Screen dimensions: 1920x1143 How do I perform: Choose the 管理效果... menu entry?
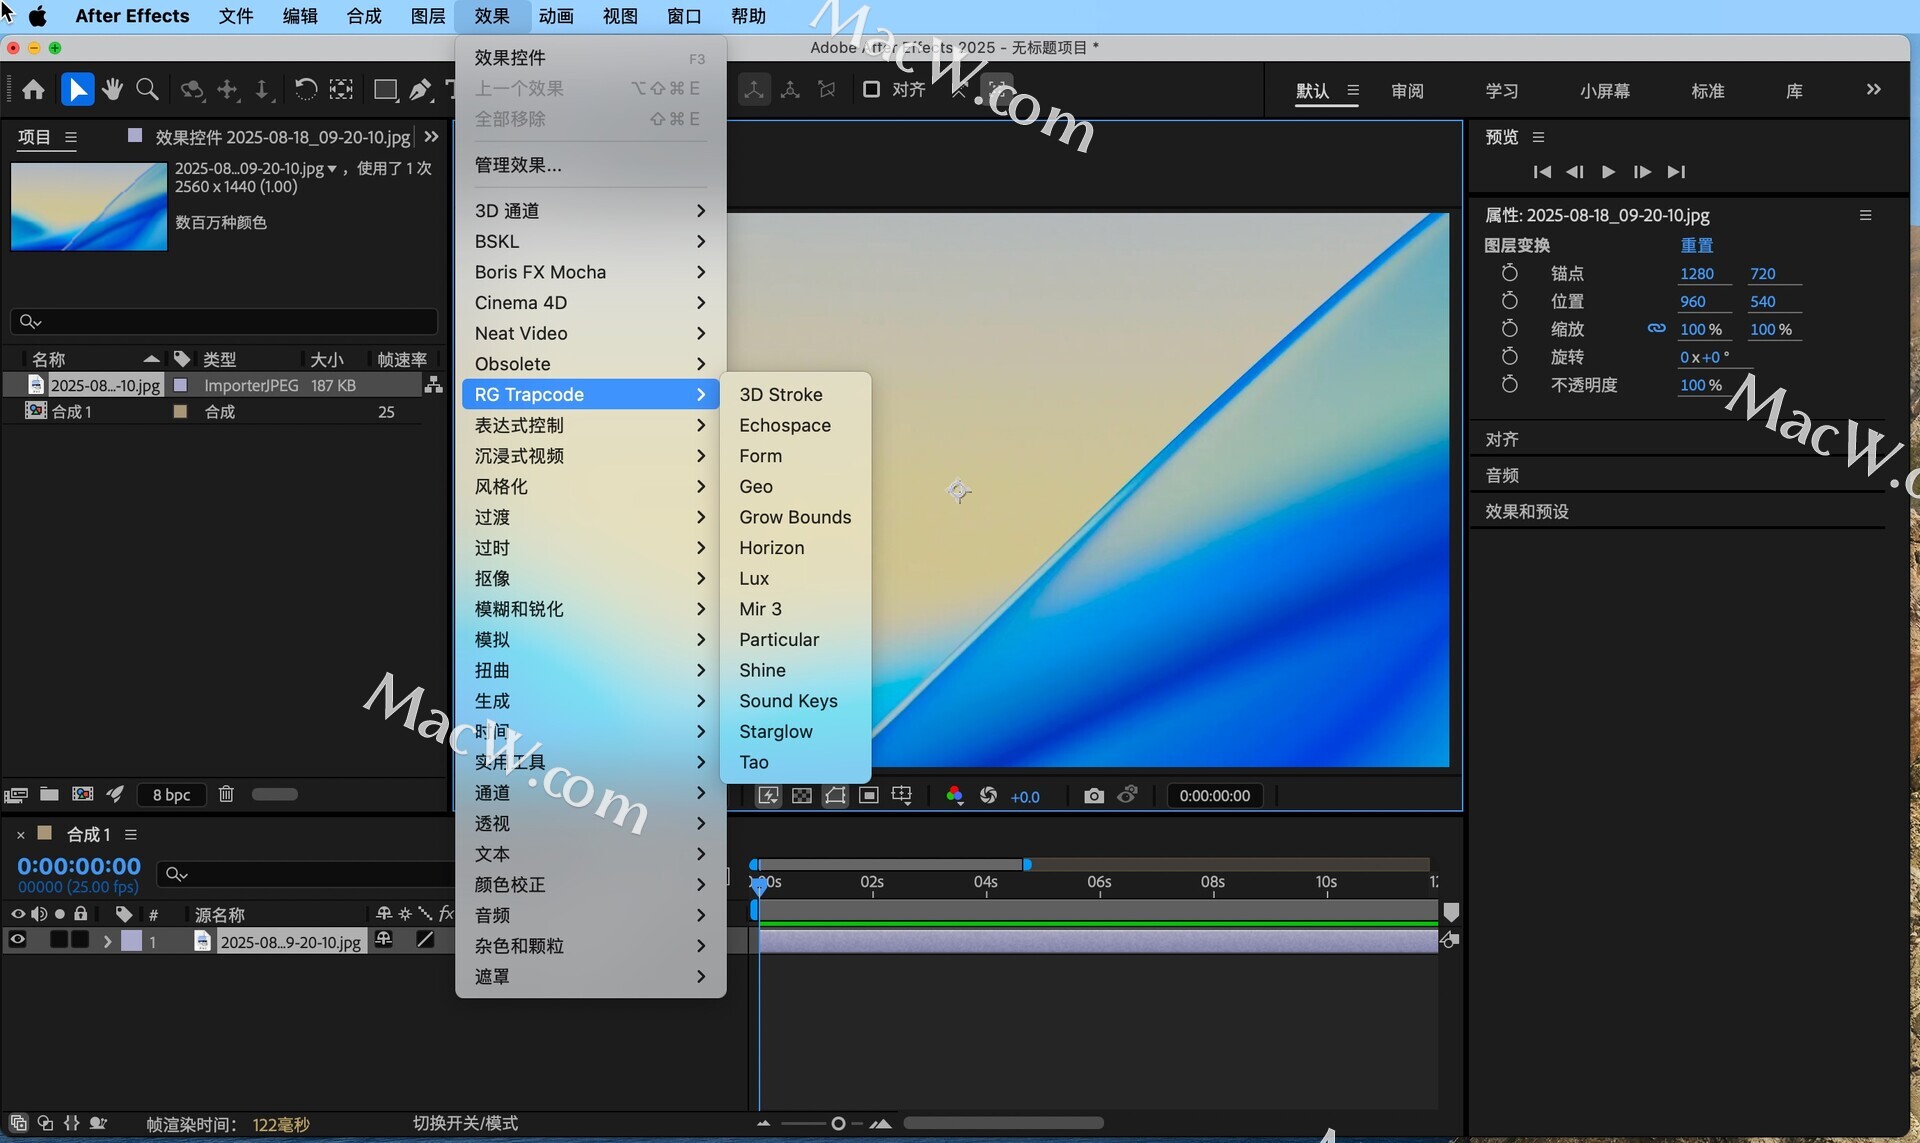[x=590, y=165]
